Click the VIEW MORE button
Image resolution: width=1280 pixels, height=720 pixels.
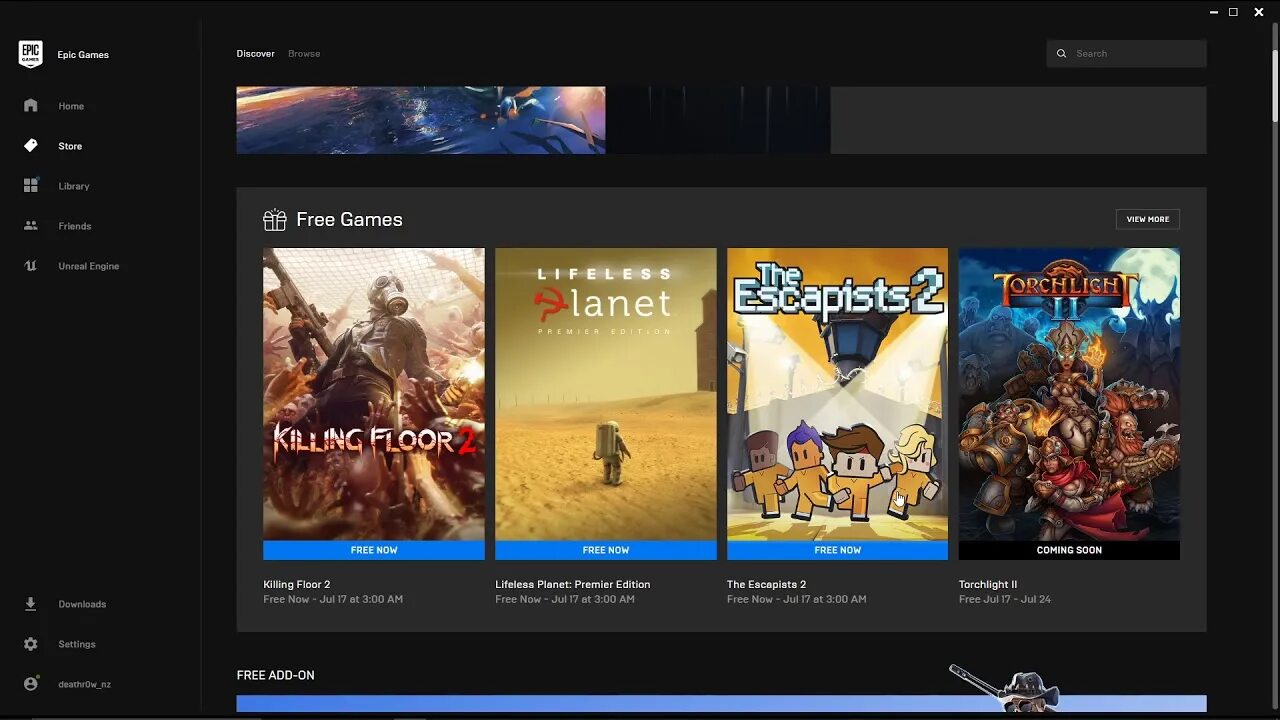click(x=1147, y=219)
